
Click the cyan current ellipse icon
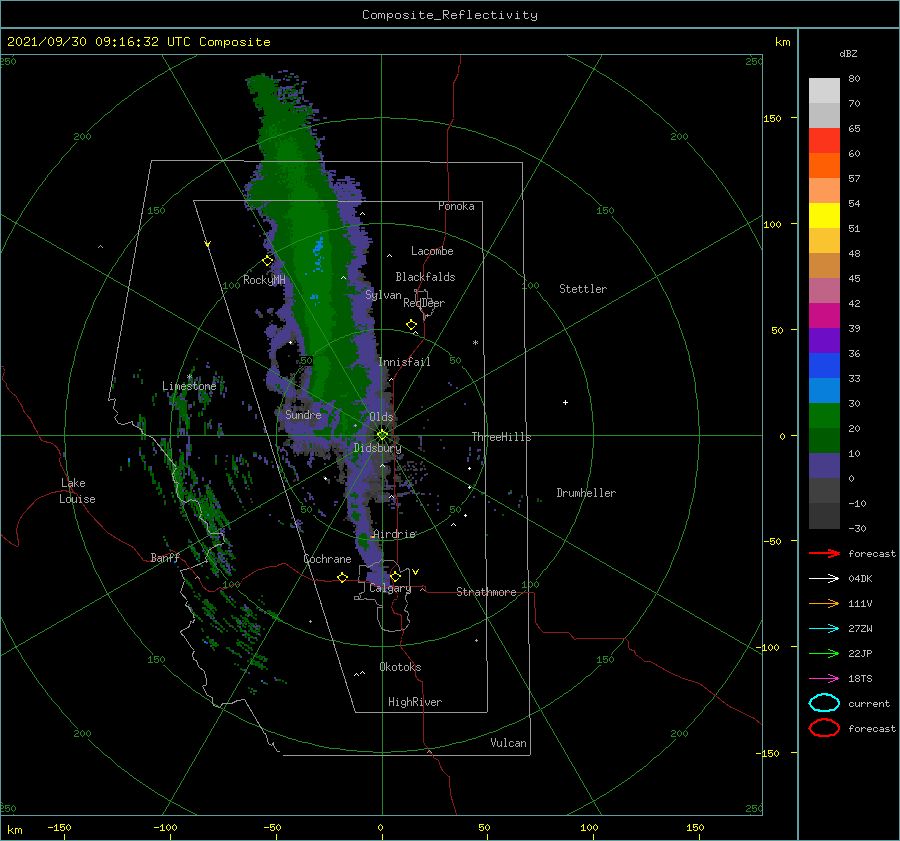(x=824, y=703)
